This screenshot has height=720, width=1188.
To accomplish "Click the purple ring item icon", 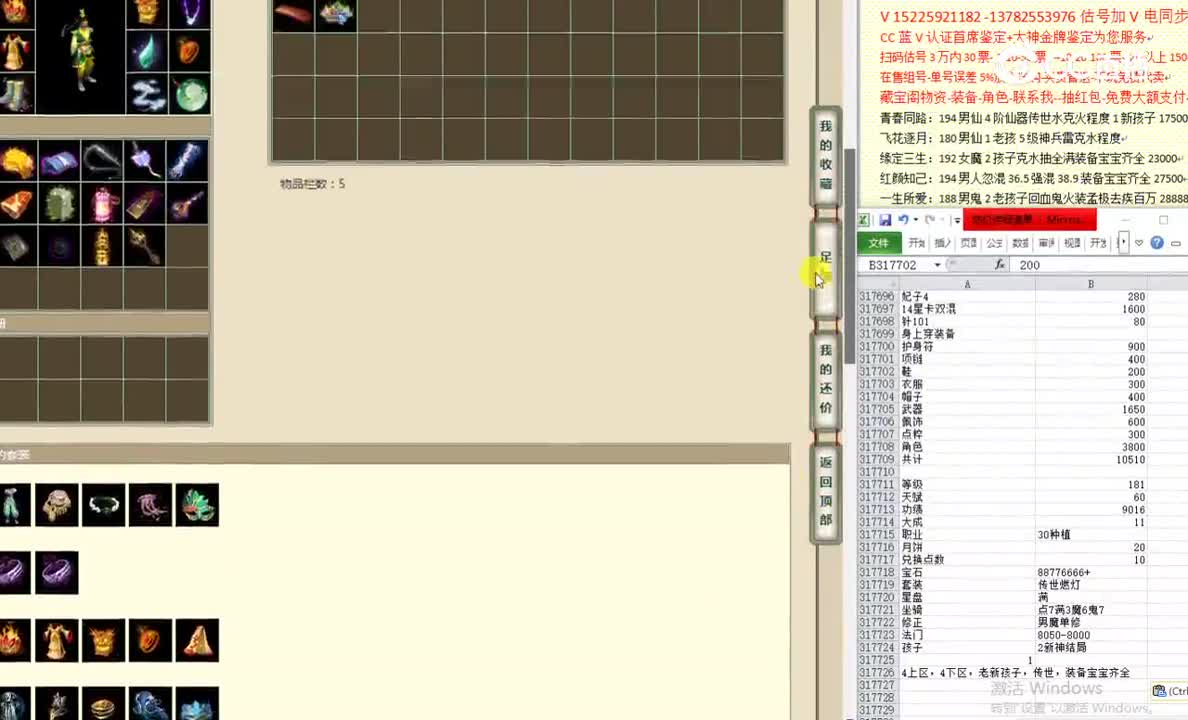I will [57, 572].
